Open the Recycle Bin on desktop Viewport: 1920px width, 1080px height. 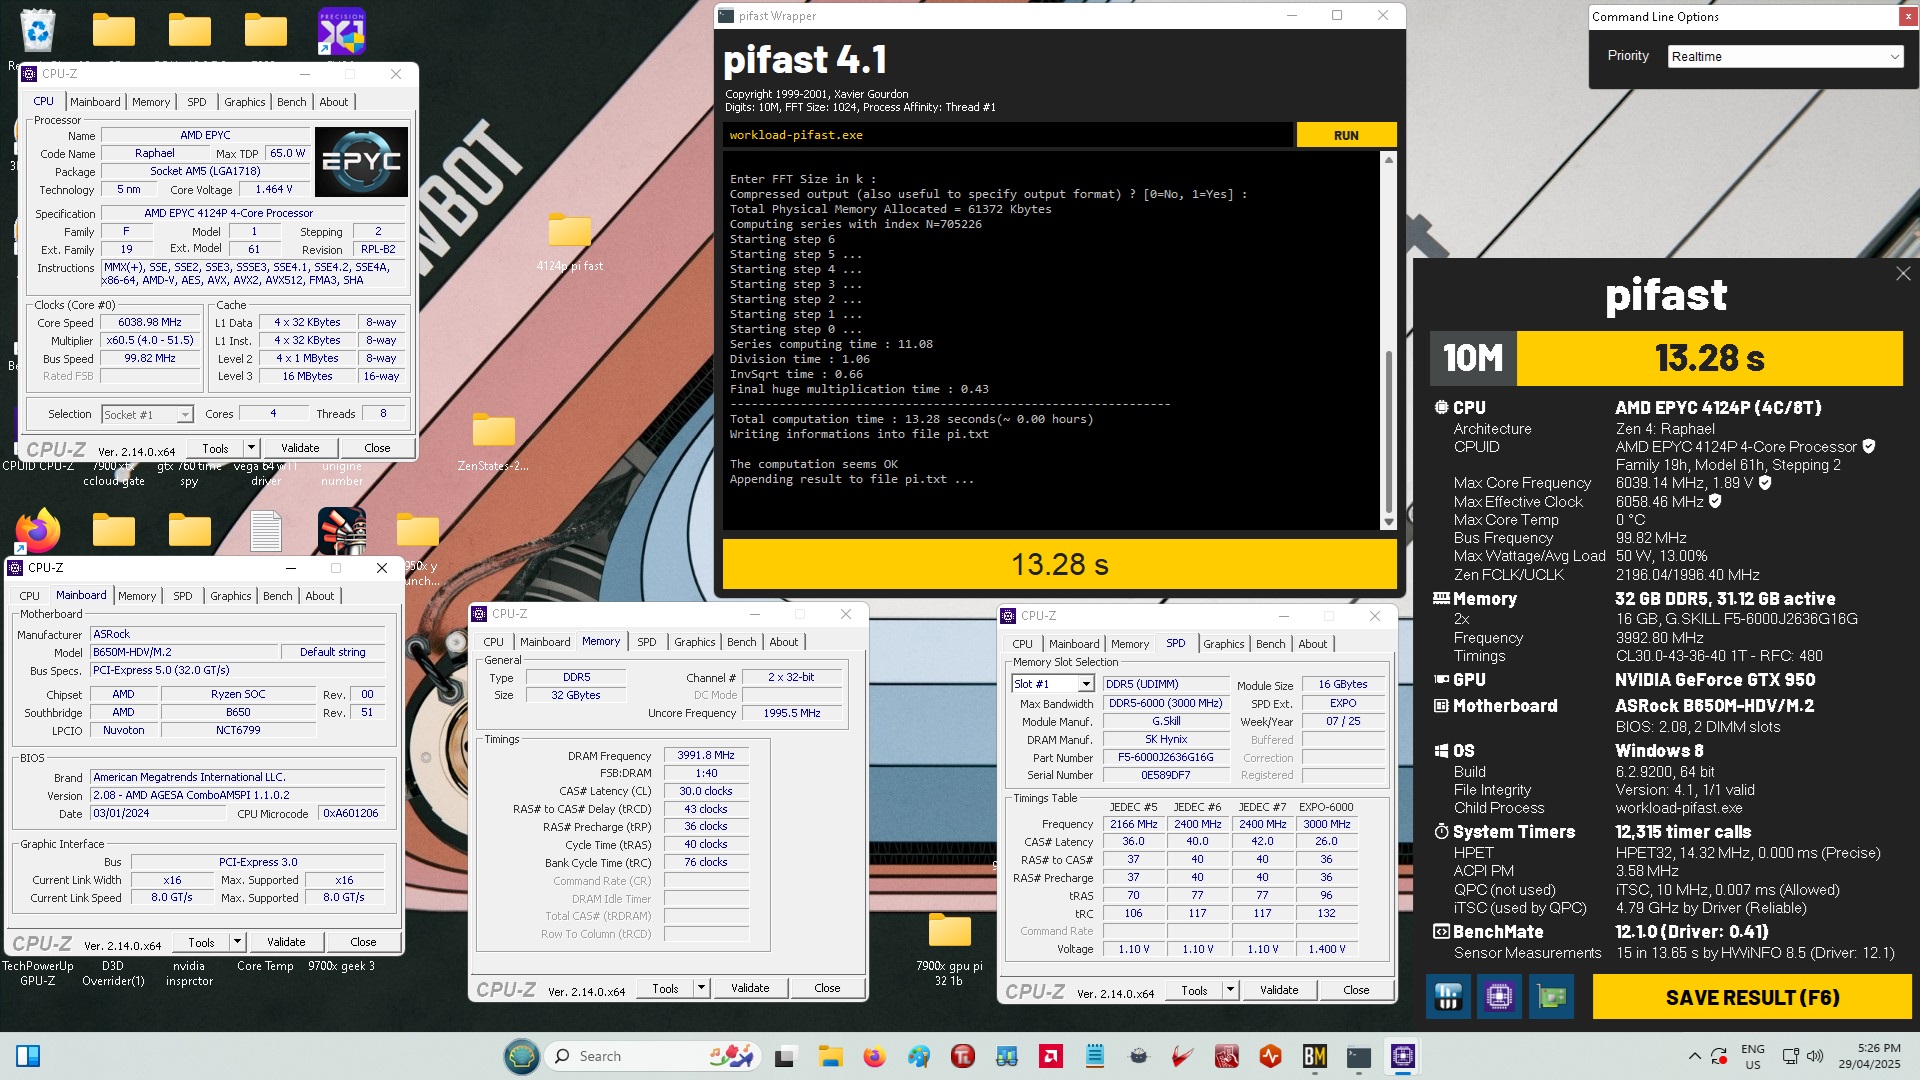coord(37,32)
